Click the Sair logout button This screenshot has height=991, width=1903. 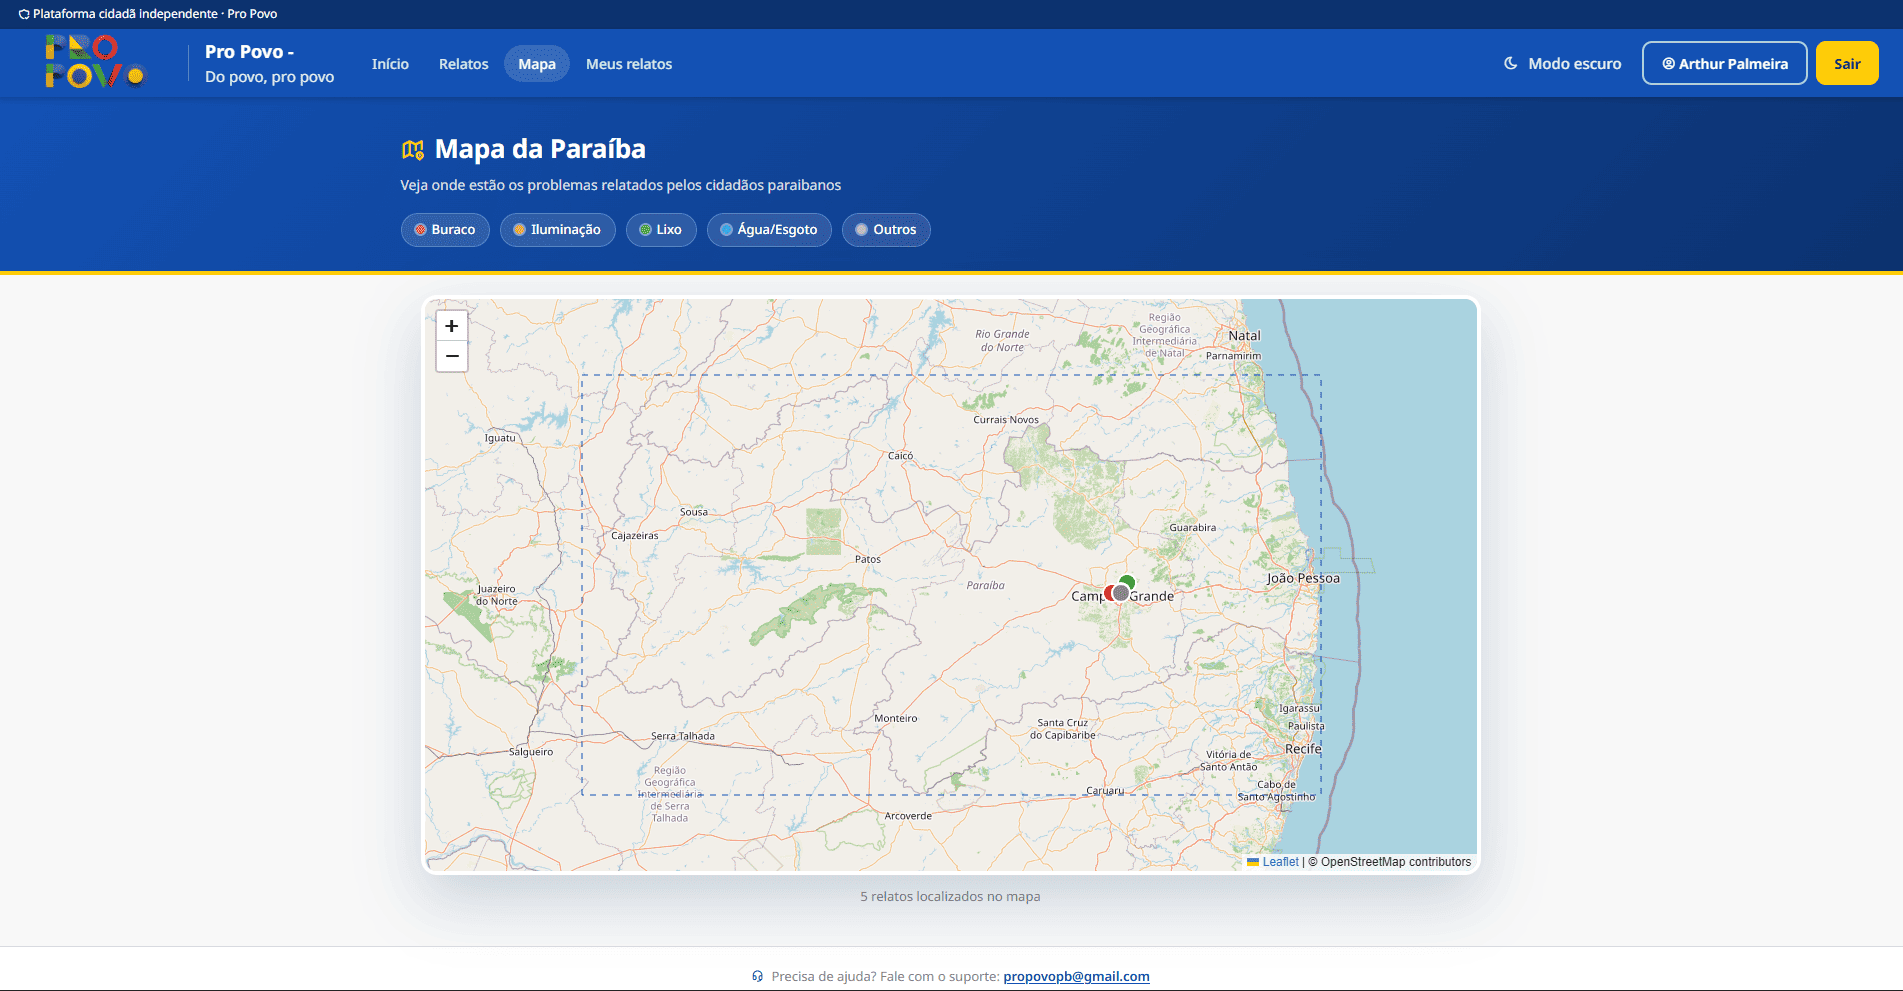[1847, 63]
